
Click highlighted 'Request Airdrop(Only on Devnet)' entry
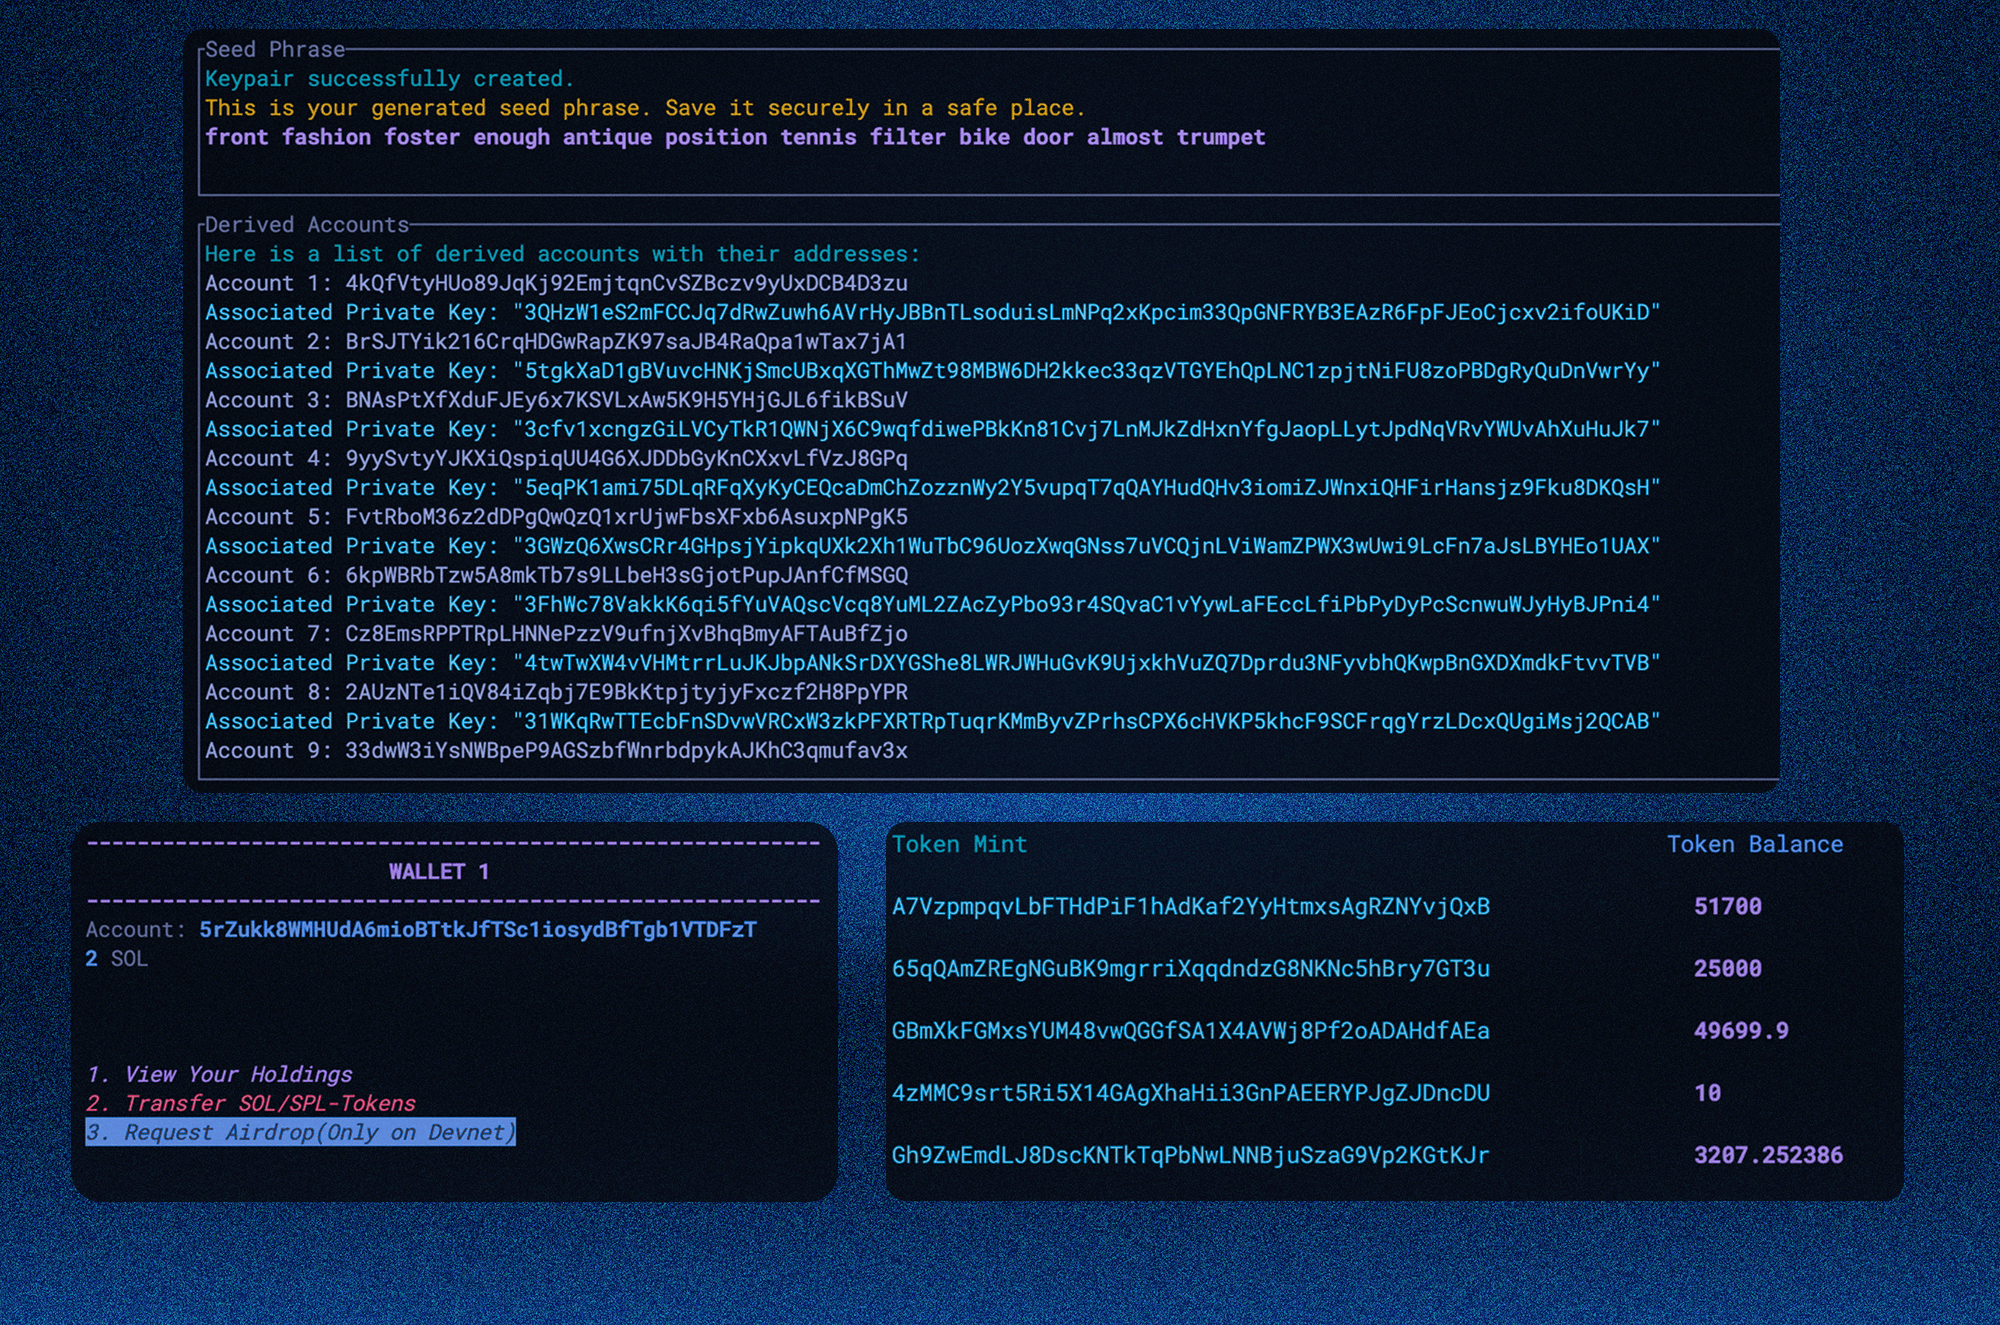[301, 1132]
